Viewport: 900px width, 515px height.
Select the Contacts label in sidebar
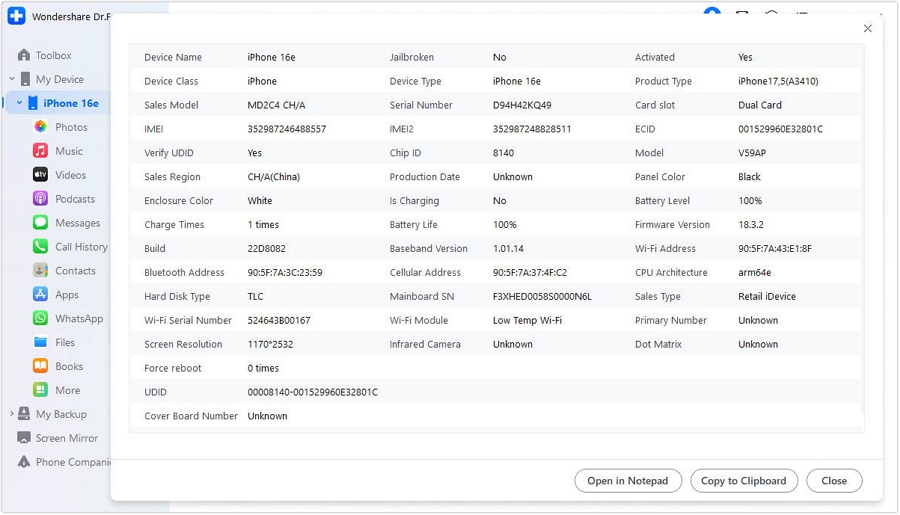click(x=75, y=271)
